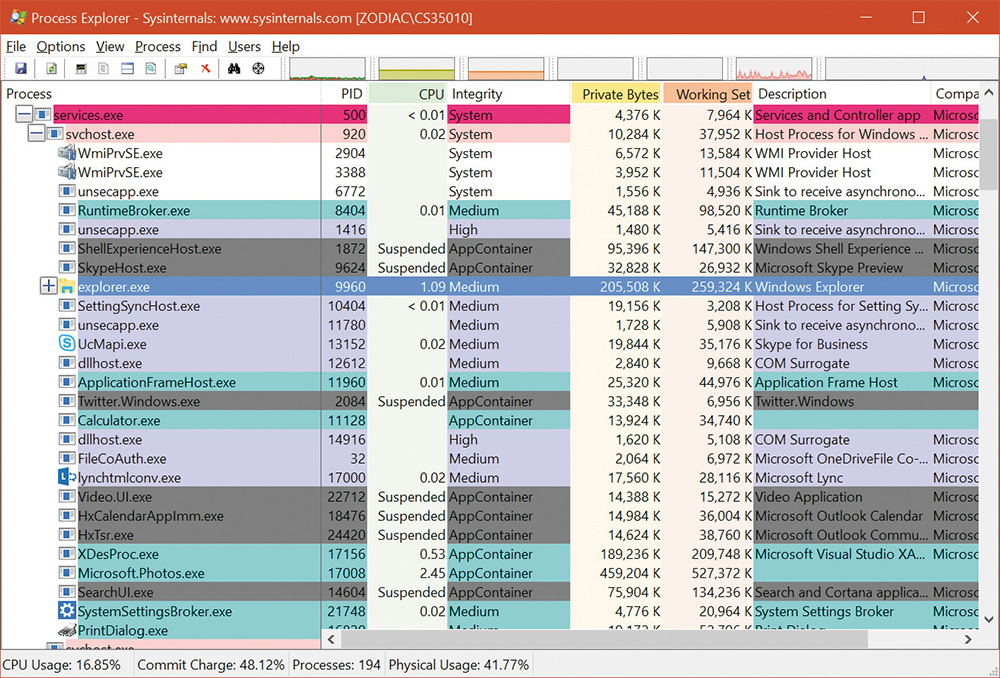Click the horizontal scrollbar right arrow

click(x=967, y=639)
